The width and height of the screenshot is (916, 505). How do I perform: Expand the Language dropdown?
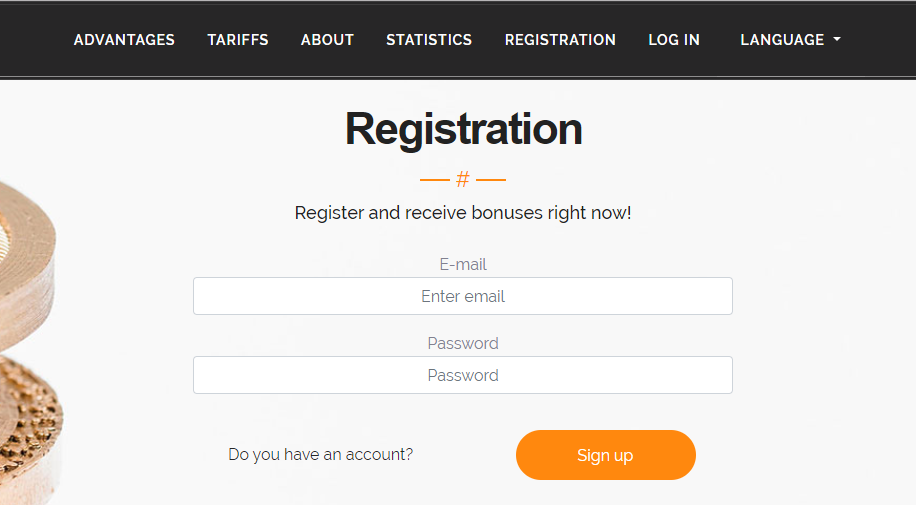click(x=782, y=40)
